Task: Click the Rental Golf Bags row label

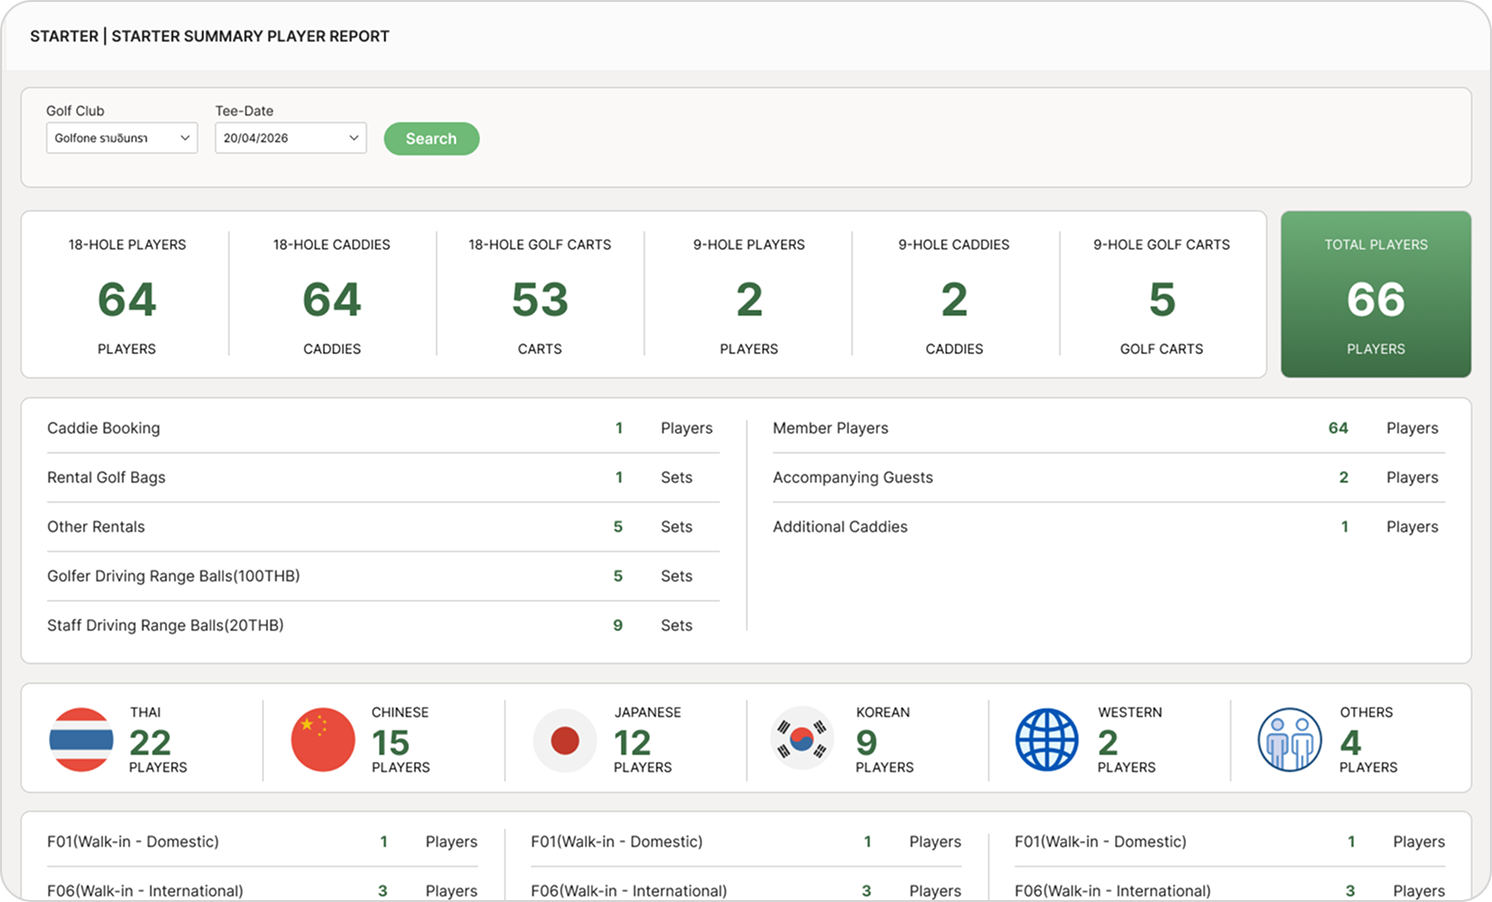Action: point(107,478)
